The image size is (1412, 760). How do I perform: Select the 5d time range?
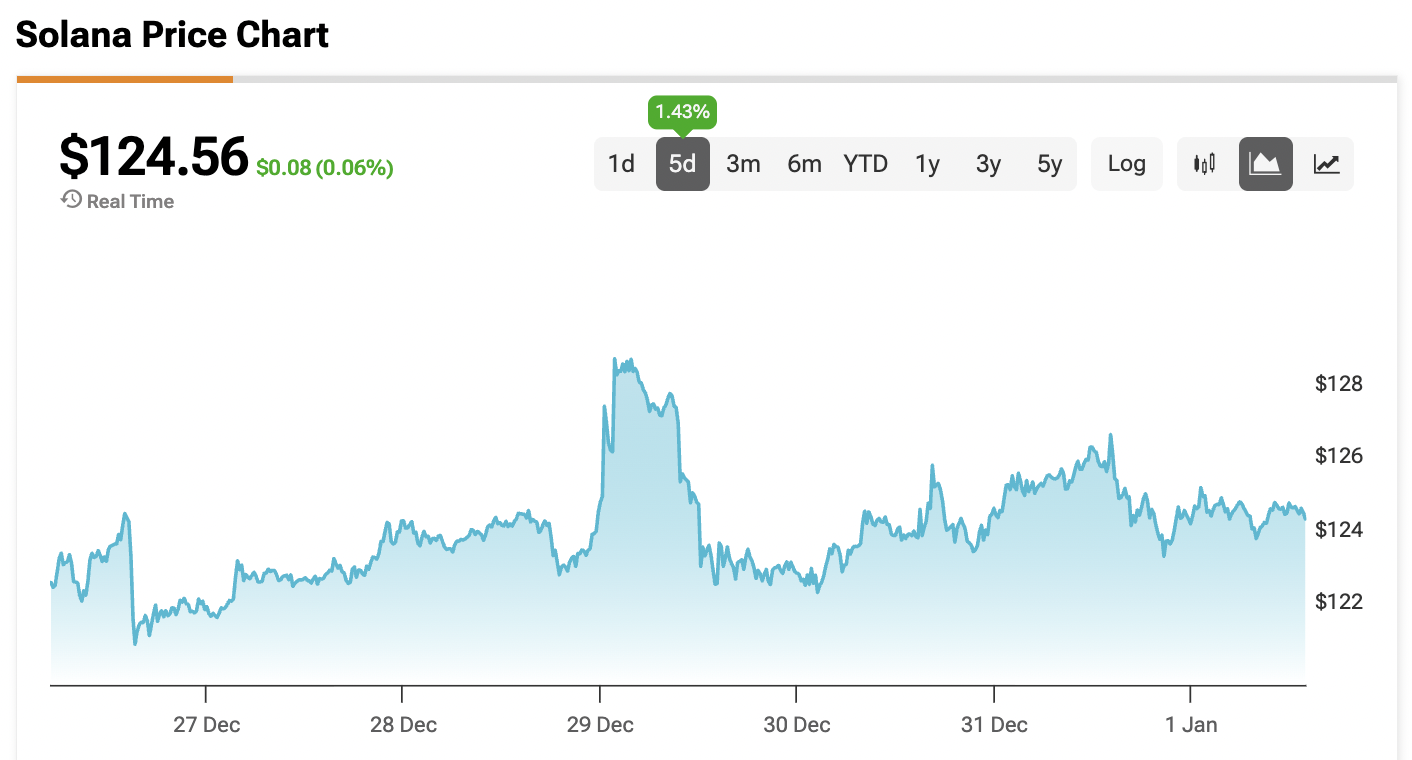683,164
